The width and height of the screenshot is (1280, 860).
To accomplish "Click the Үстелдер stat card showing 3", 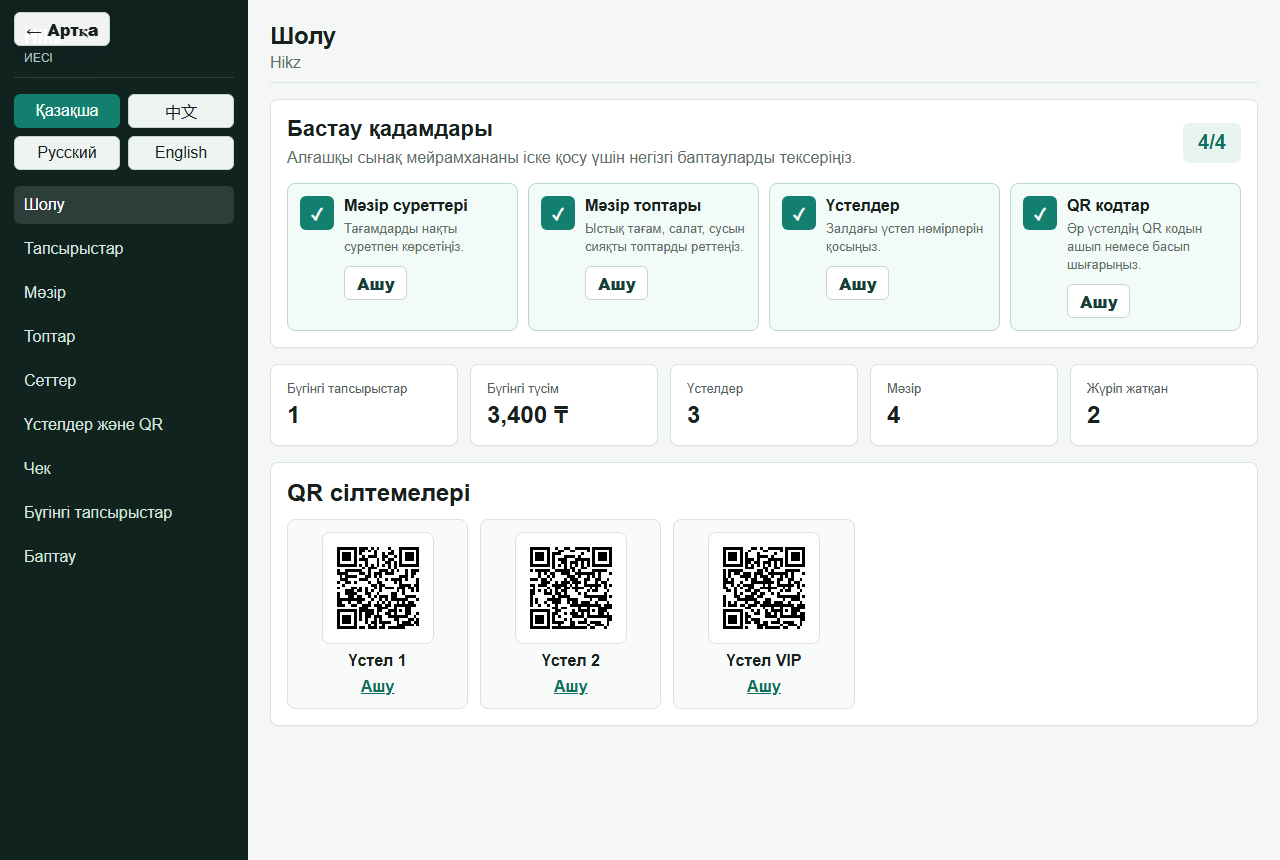I will 764,405.
